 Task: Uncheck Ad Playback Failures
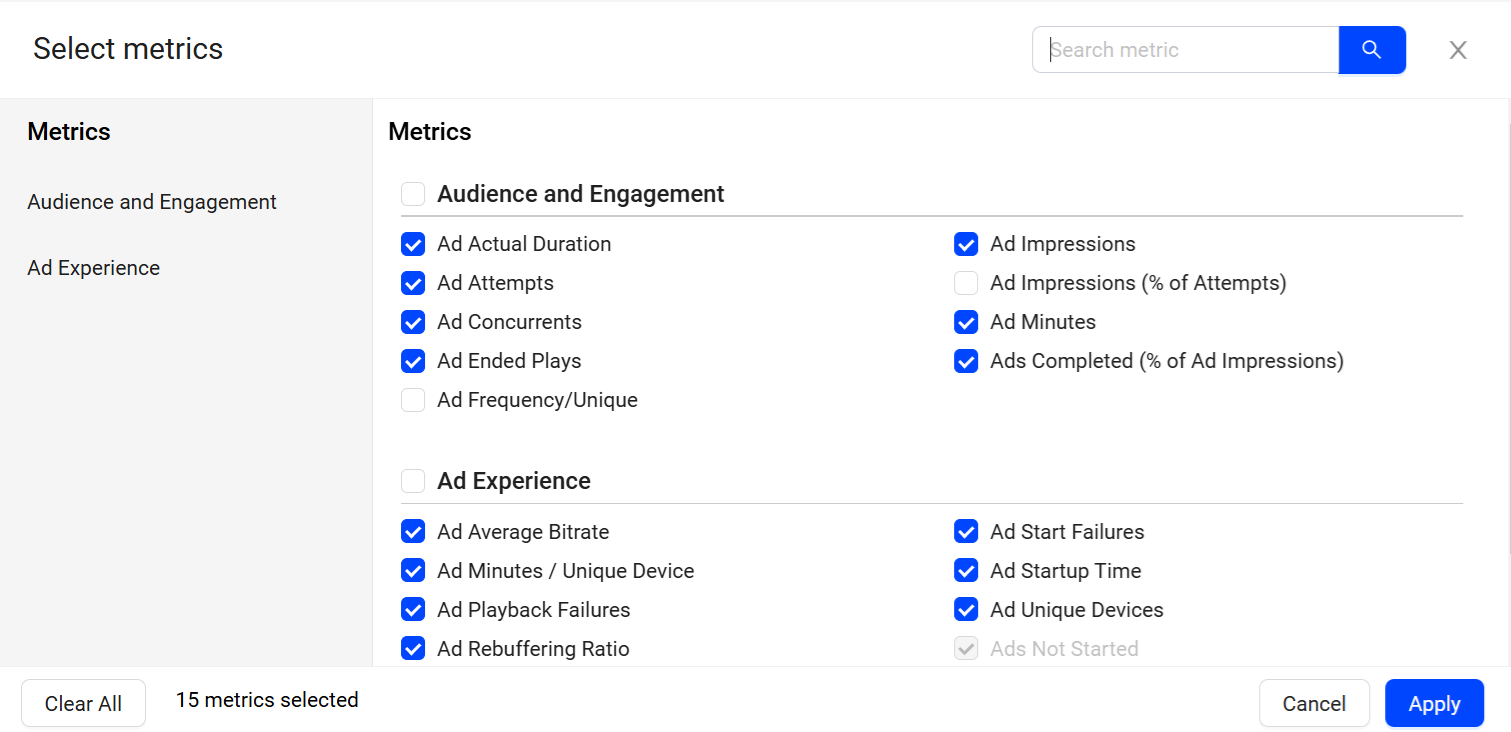[413, 610]
